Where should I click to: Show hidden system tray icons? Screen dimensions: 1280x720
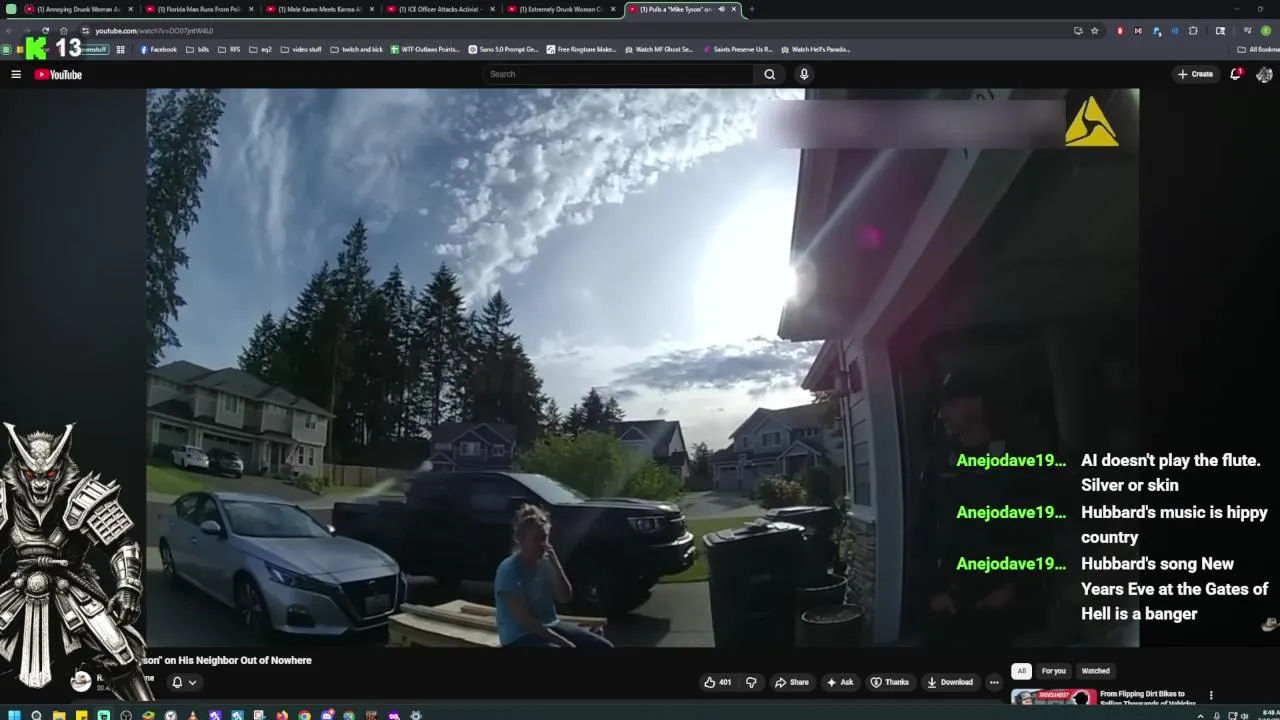pyautogui.click(x=1201, y=715)
